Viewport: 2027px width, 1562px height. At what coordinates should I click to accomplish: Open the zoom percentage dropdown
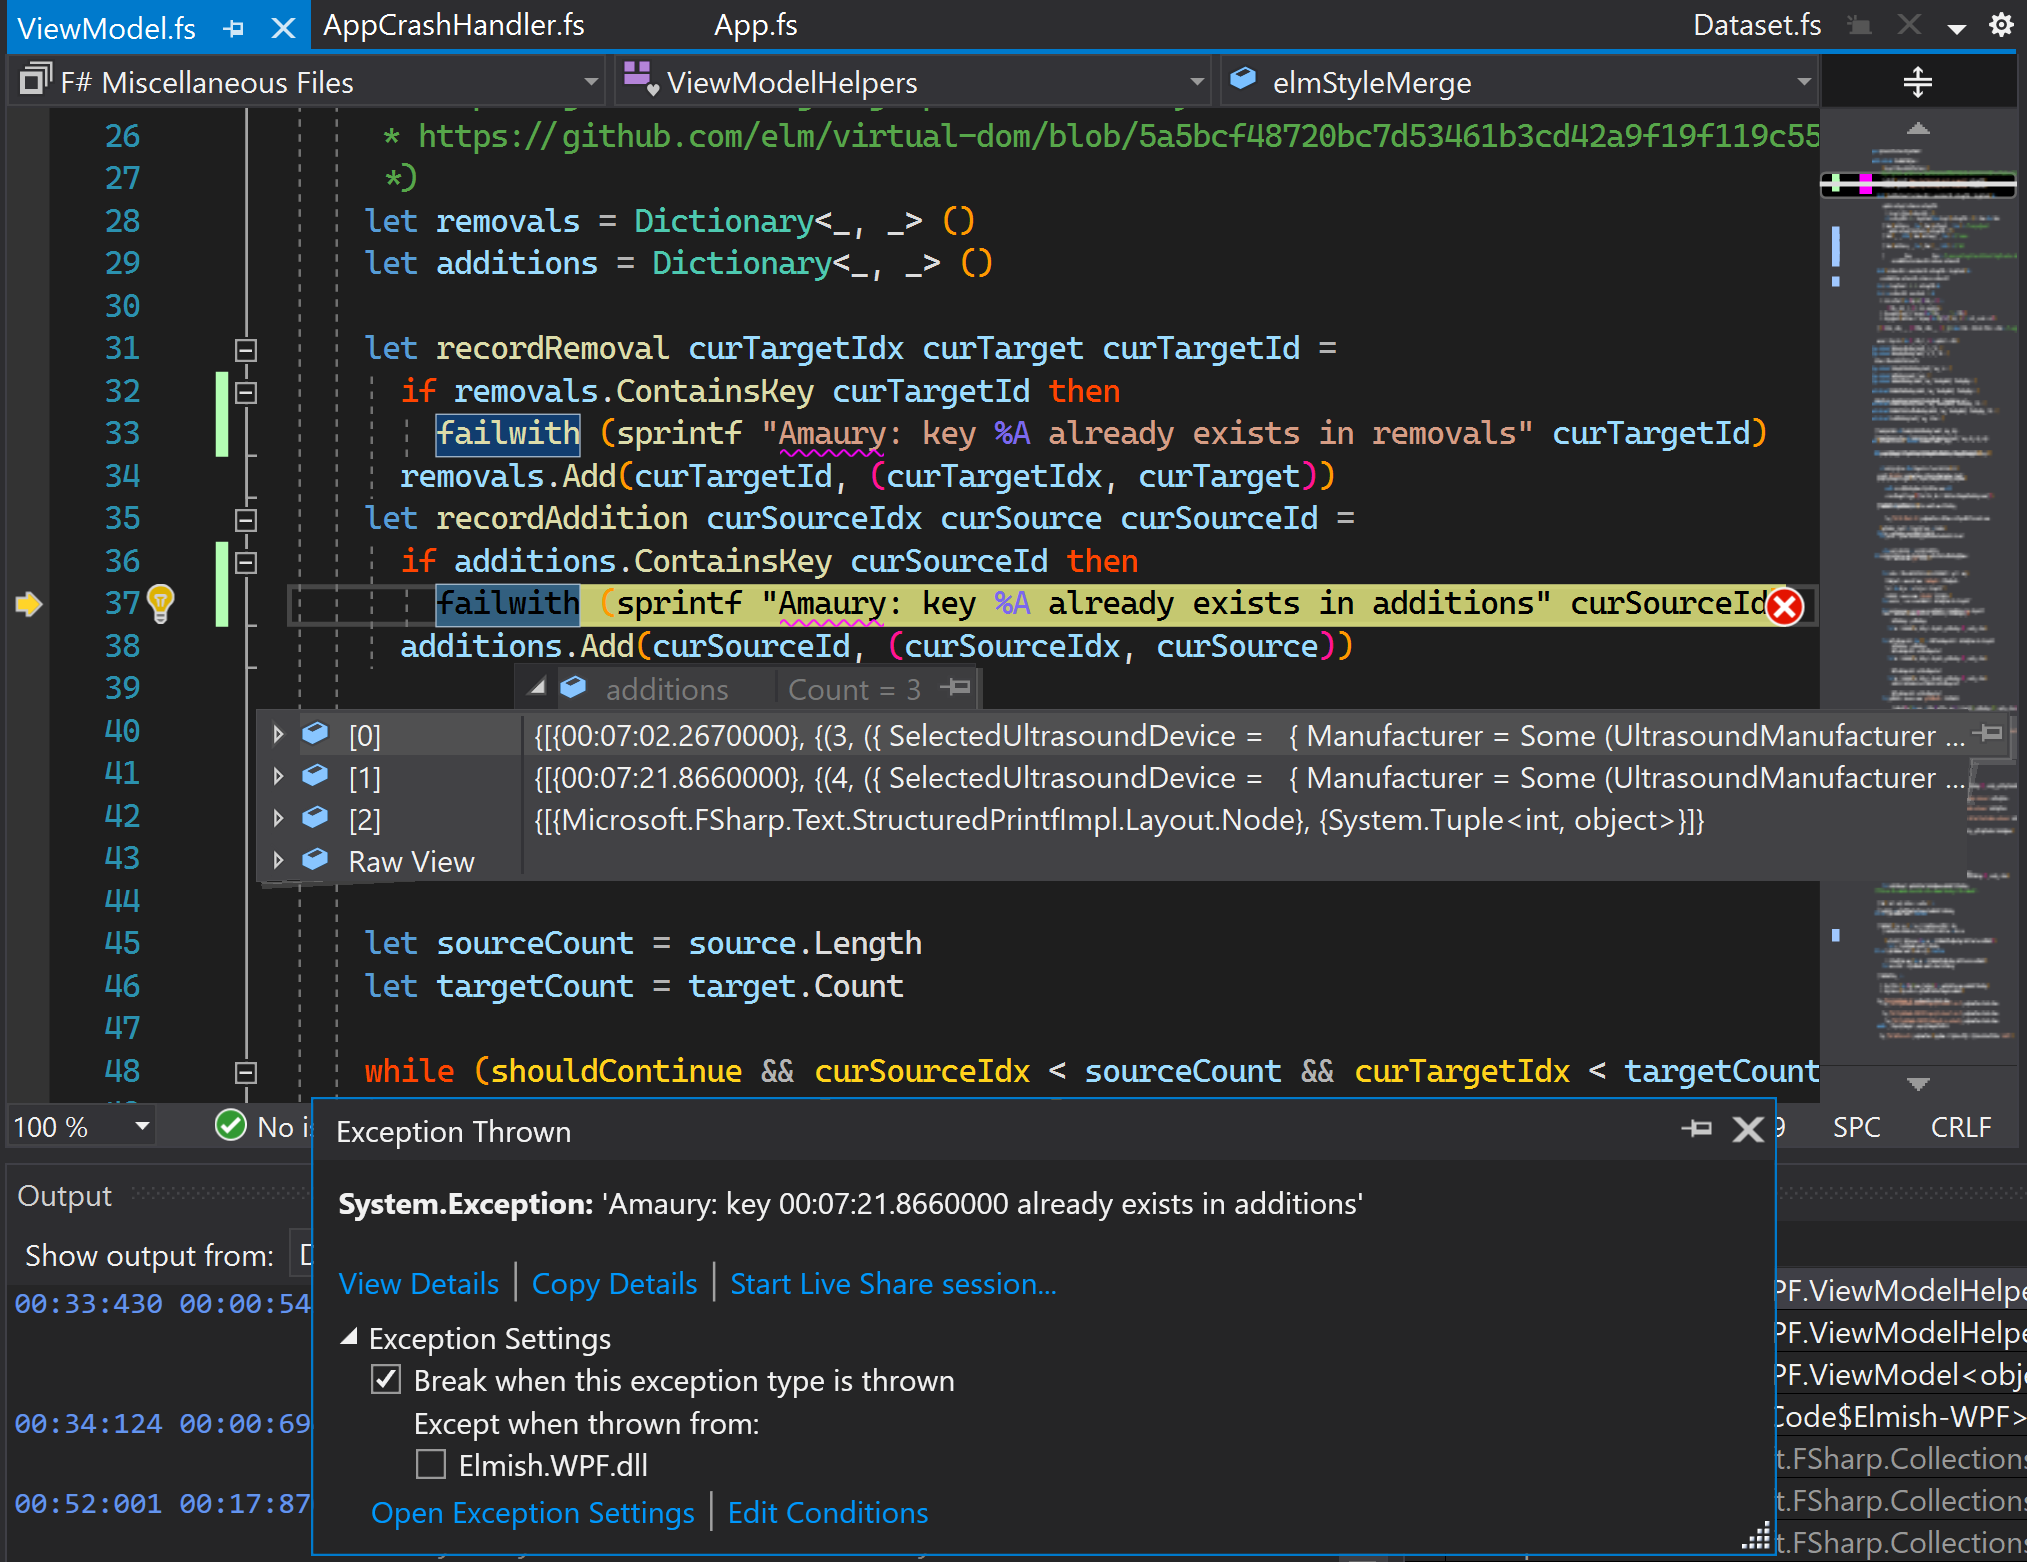pyautogui.click(x=142, y=1127)
